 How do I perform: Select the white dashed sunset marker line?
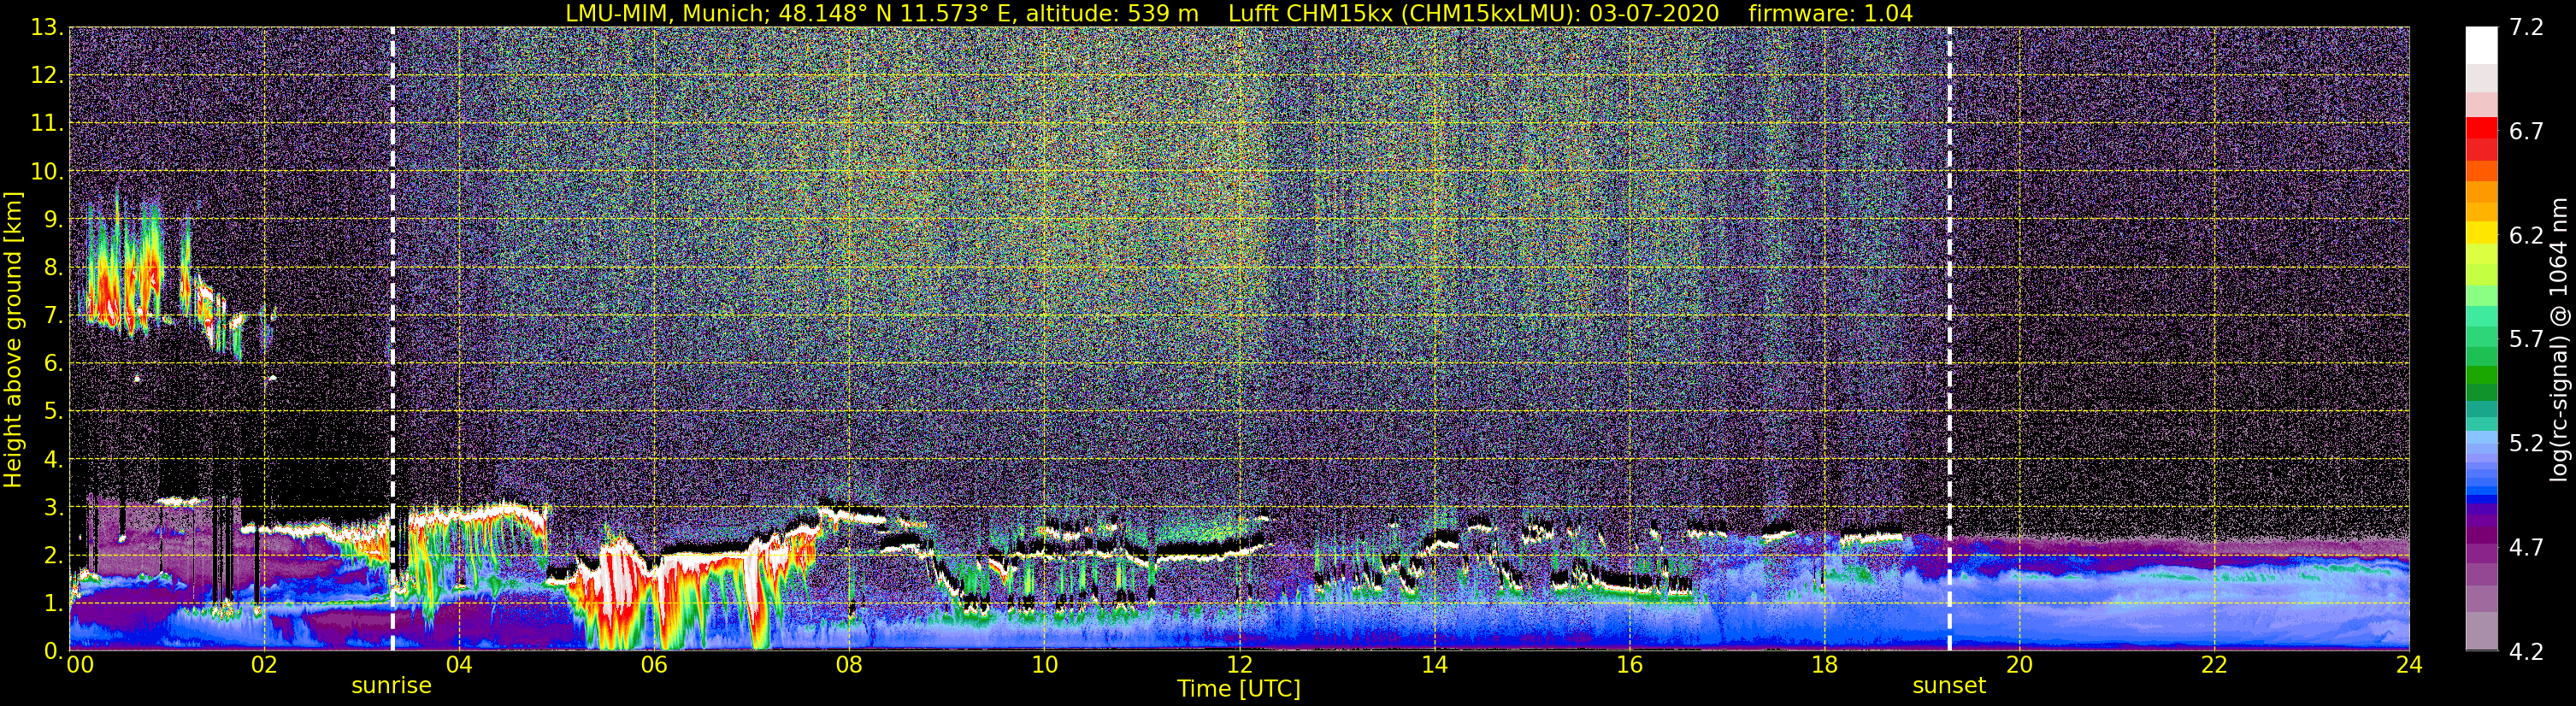pos(1949,339)
